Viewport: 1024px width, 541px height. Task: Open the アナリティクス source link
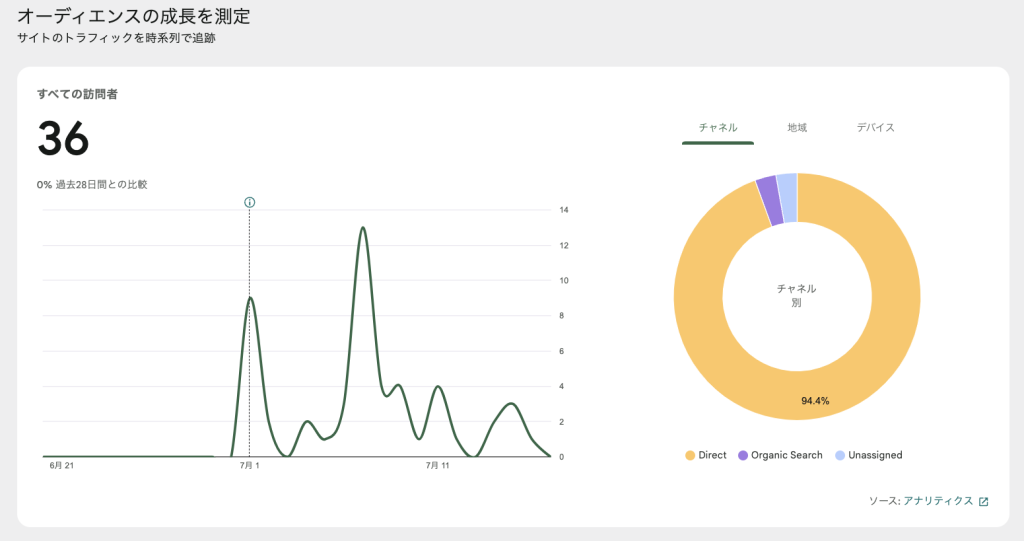937,502
